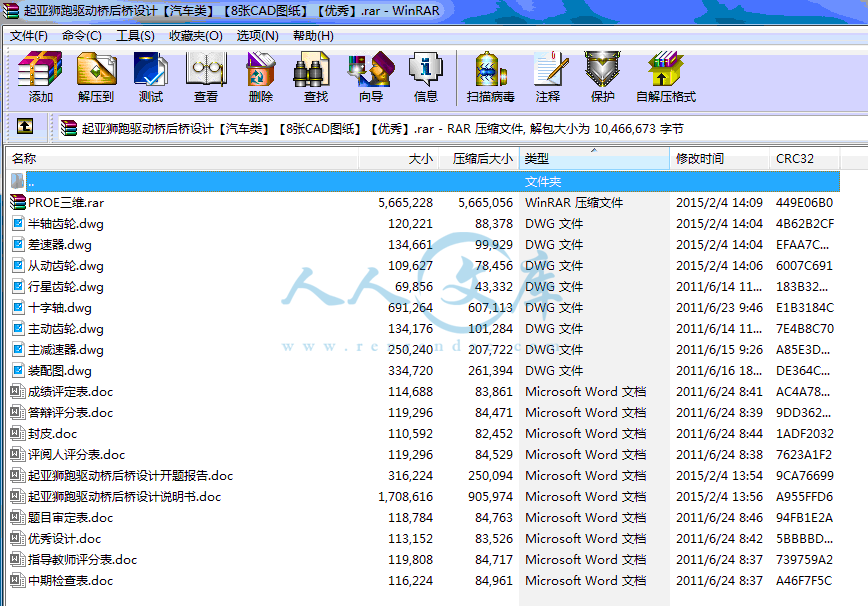Select file 主减速器.dwg
Image resolution: width=868 pixels, height=606 pixels.
tap(65, 350)
